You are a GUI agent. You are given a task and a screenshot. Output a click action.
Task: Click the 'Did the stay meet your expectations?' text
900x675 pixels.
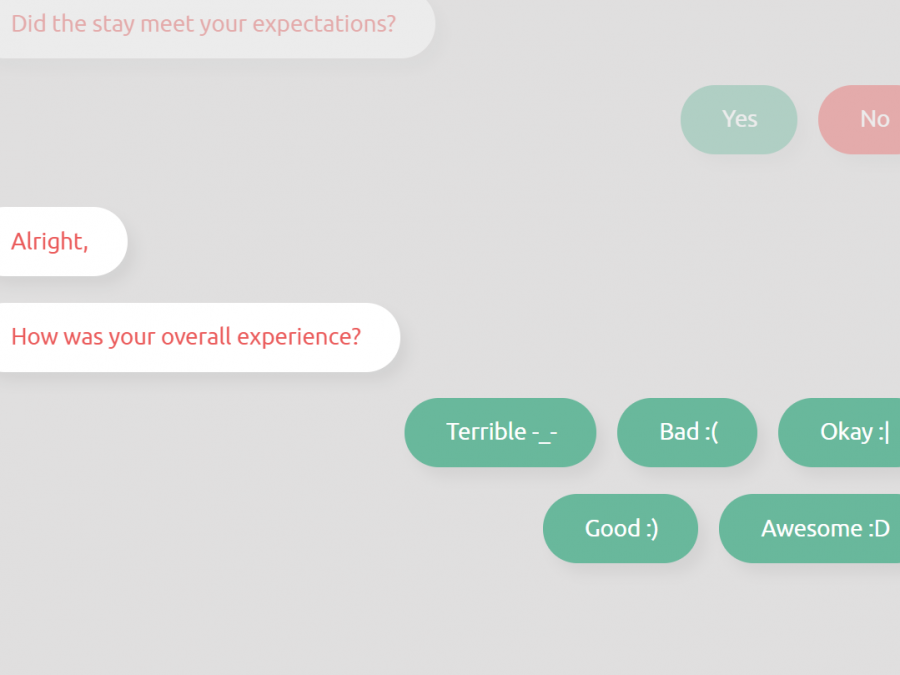204,23
